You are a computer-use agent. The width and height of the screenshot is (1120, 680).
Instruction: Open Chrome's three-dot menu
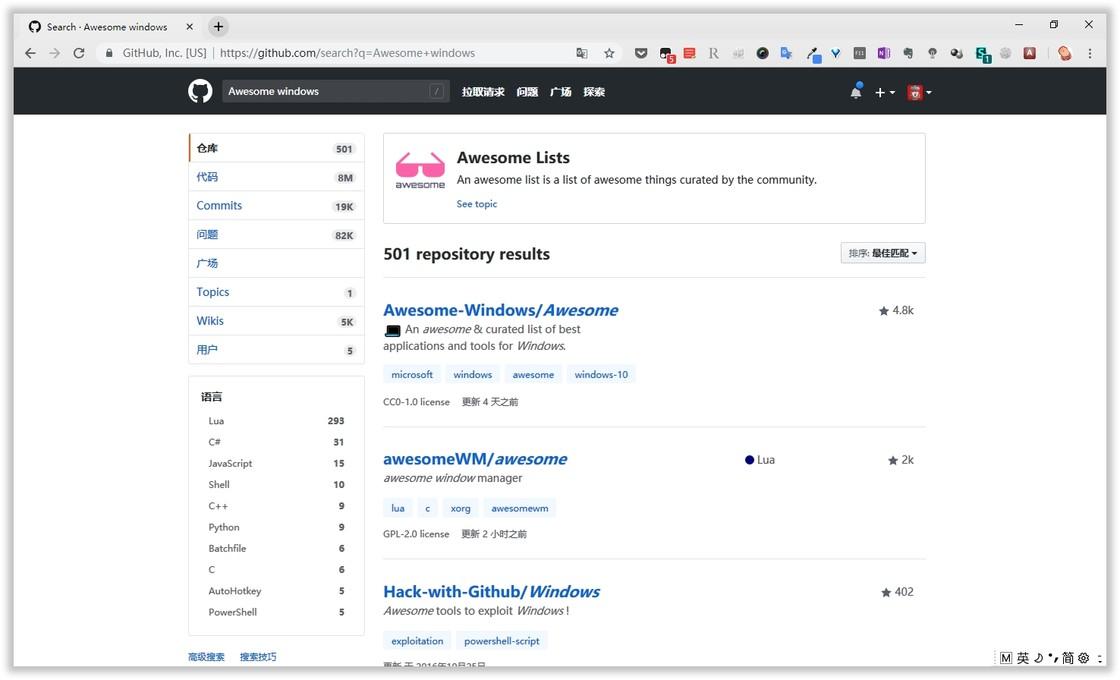click(x=1089, y=52)
